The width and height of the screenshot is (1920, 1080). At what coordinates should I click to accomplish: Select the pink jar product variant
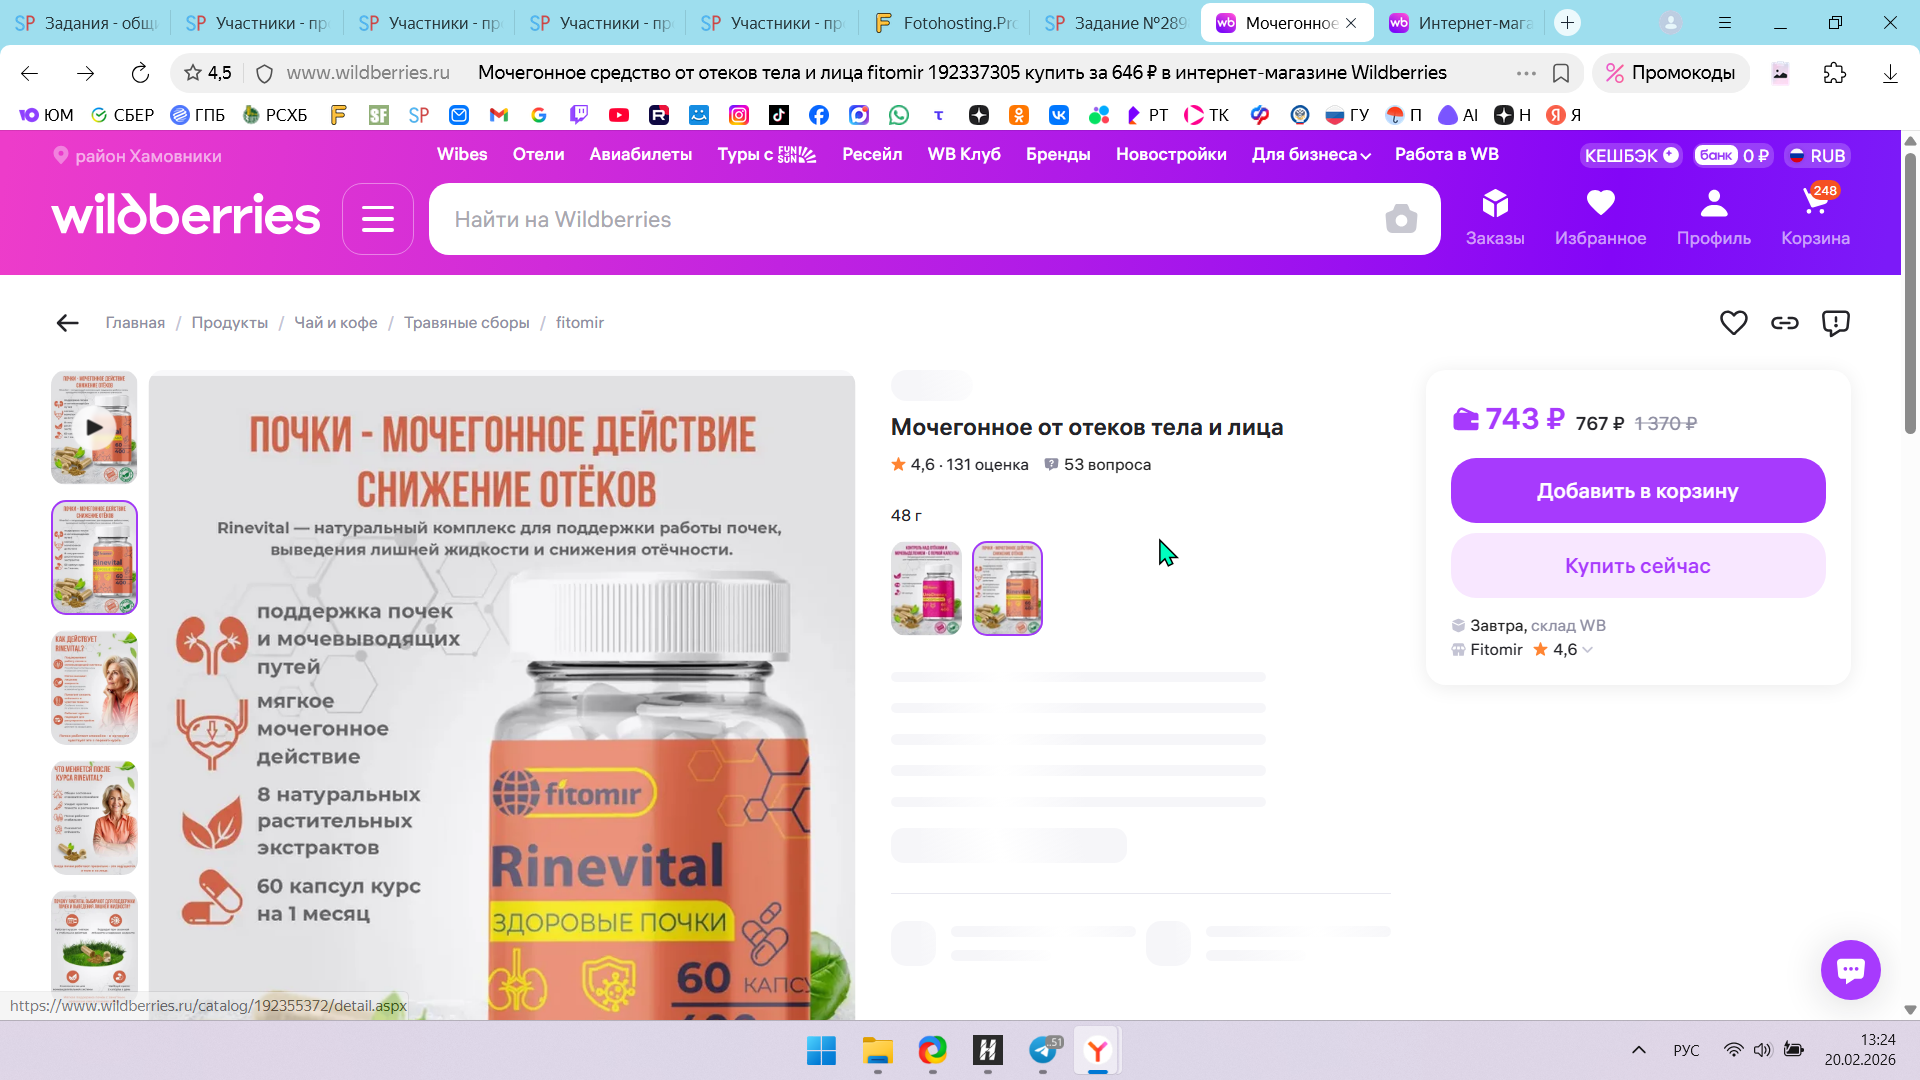(x=926, y=588)
